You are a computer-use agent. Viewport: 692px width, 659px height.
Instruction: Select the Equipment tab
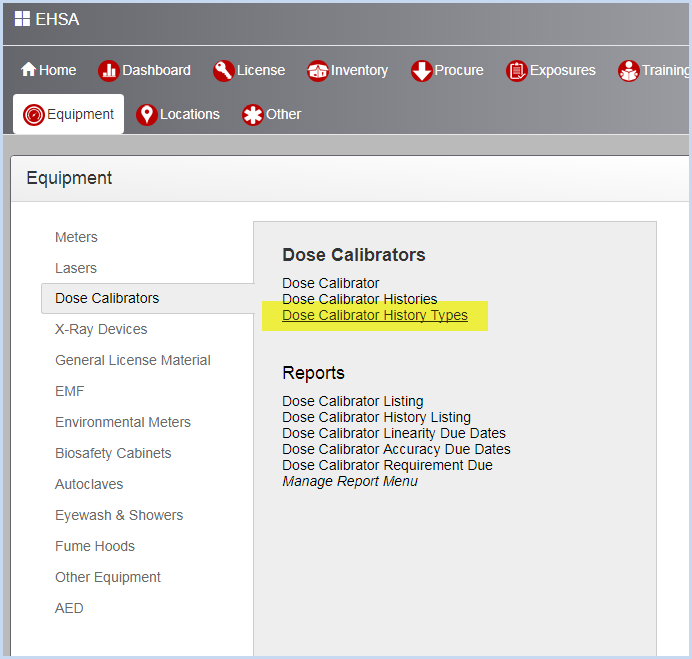point(68,114)
